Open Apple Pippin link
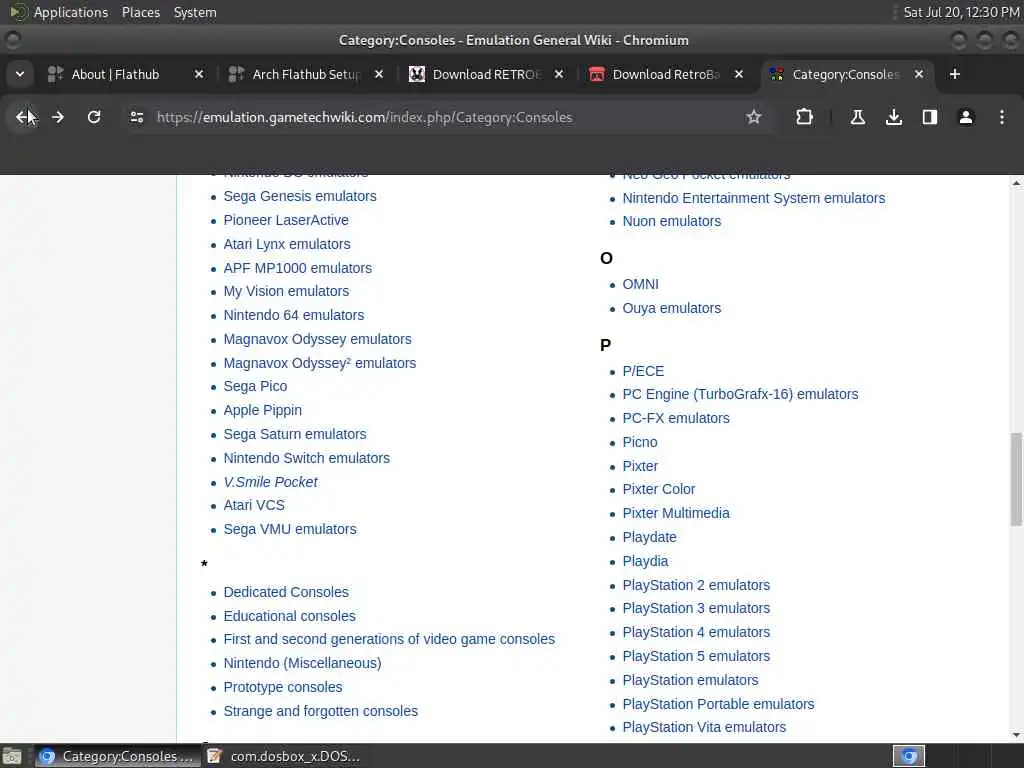The image size is (1024, 768). [x=263, y=411]
